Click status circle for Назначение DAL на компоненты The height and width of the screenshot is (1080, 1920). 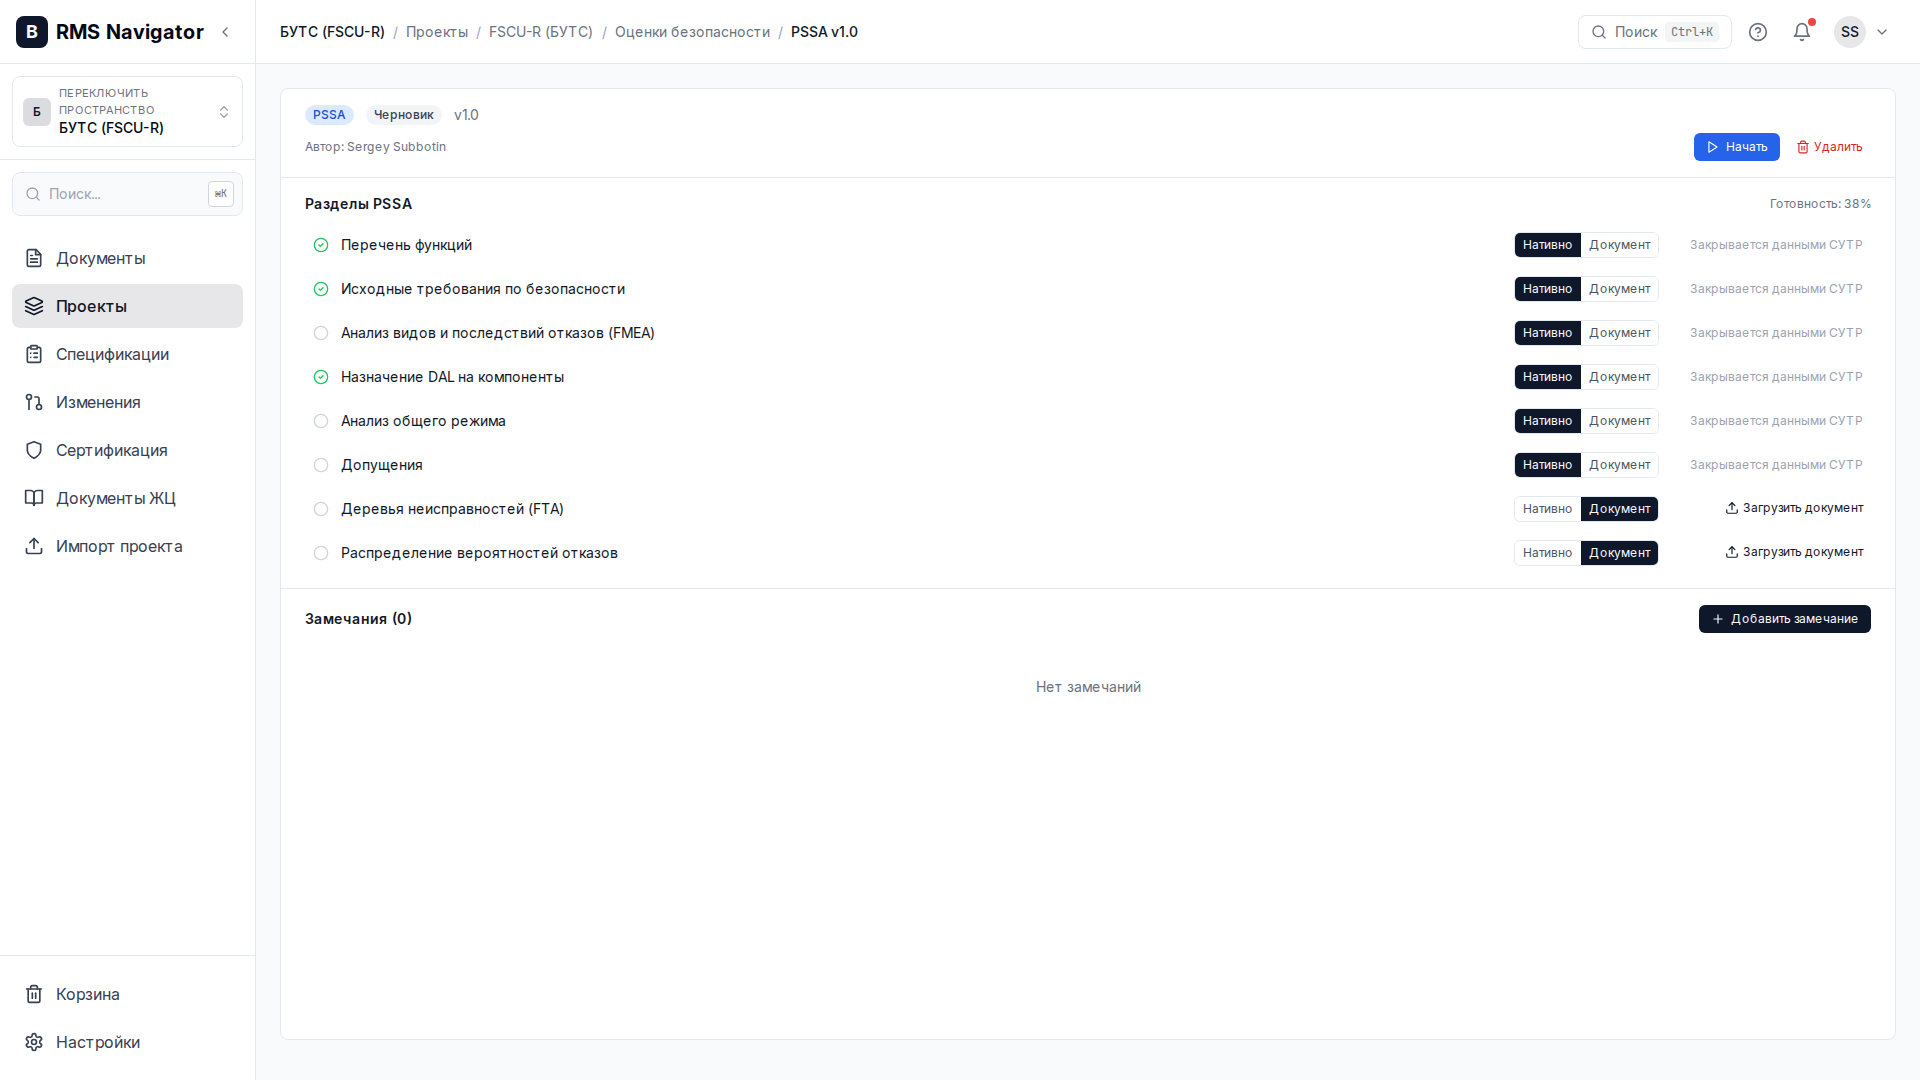[x=321, y=377]
